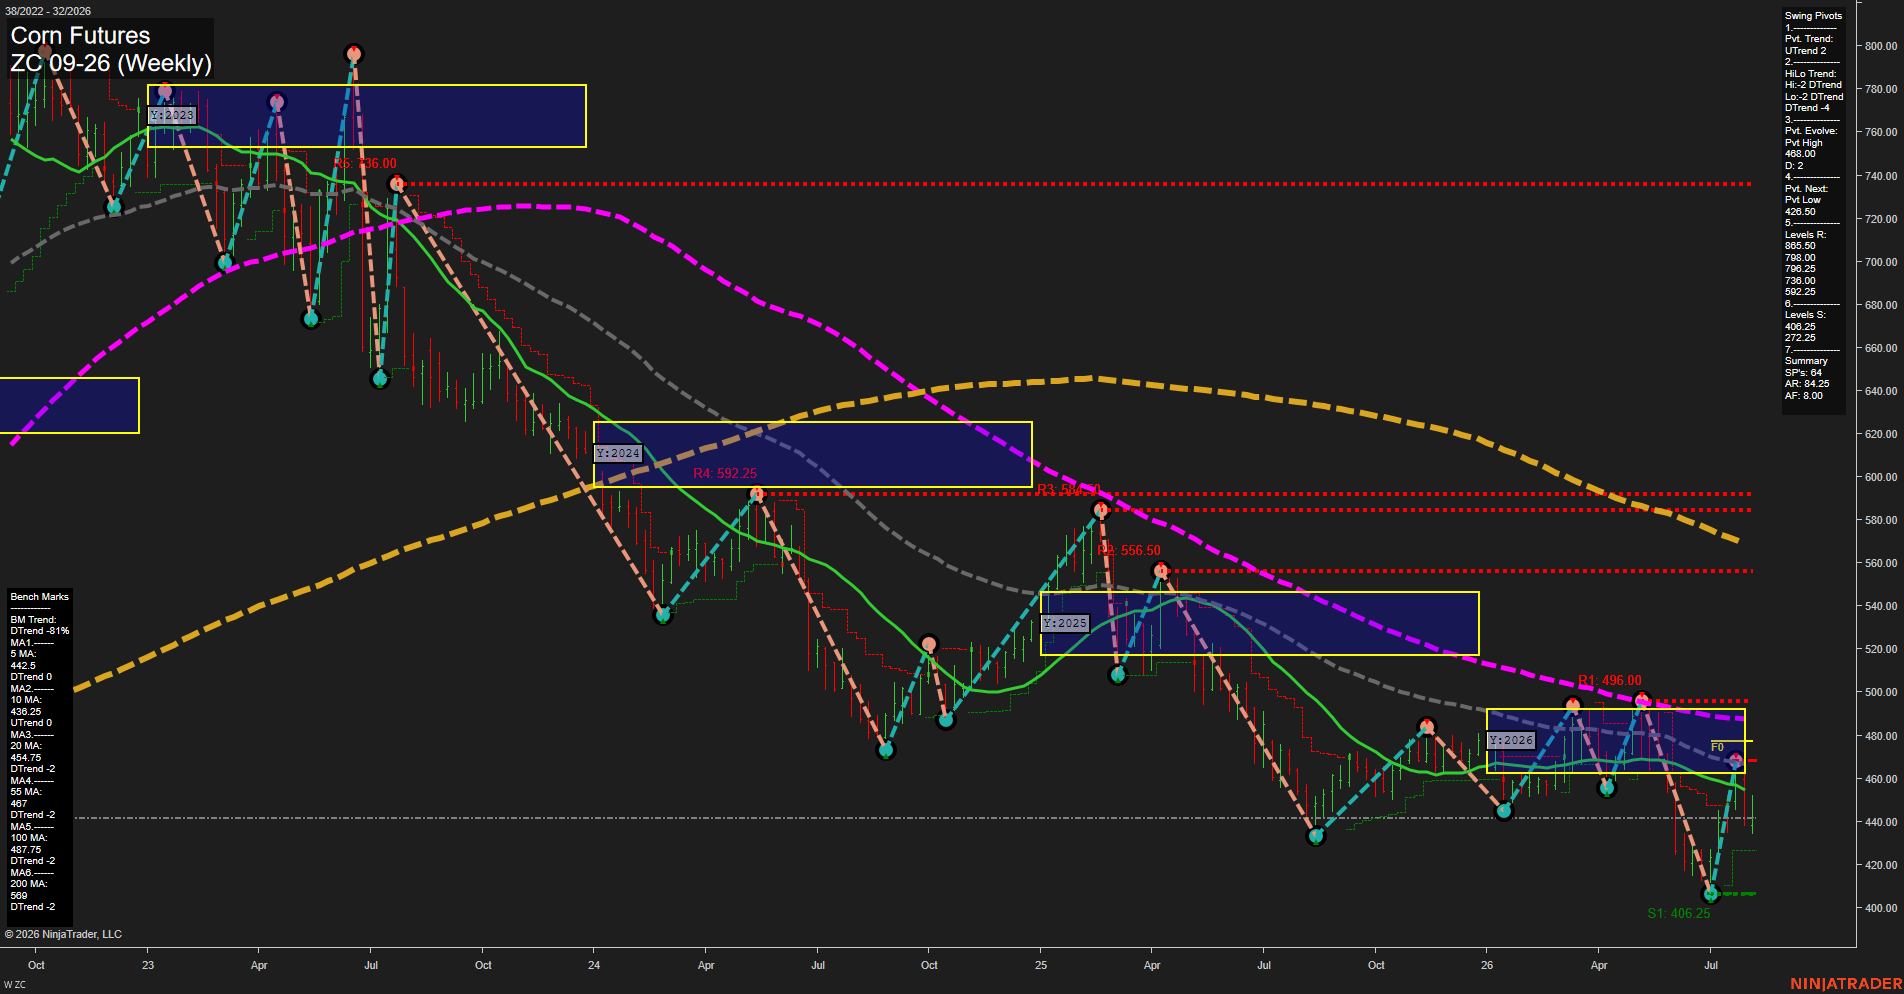Image resolution: width=1904 pixels, height=994 pixels.
Task: Click the Y:2024 yearly box label
Action: pos(618,453)
